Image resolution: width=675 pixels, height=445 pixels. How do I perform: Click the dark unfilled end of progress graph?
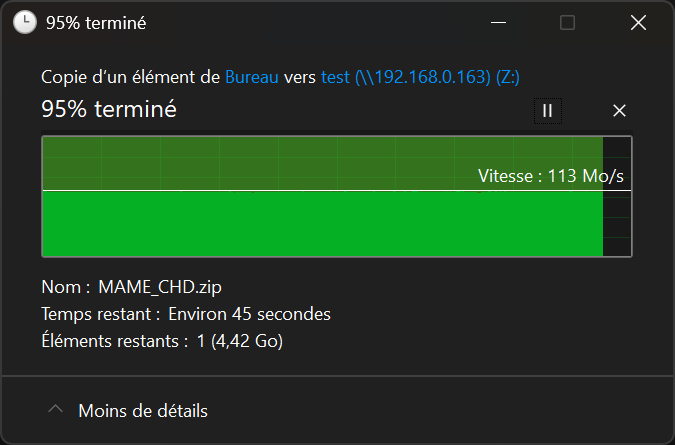[x=617, y=225]
